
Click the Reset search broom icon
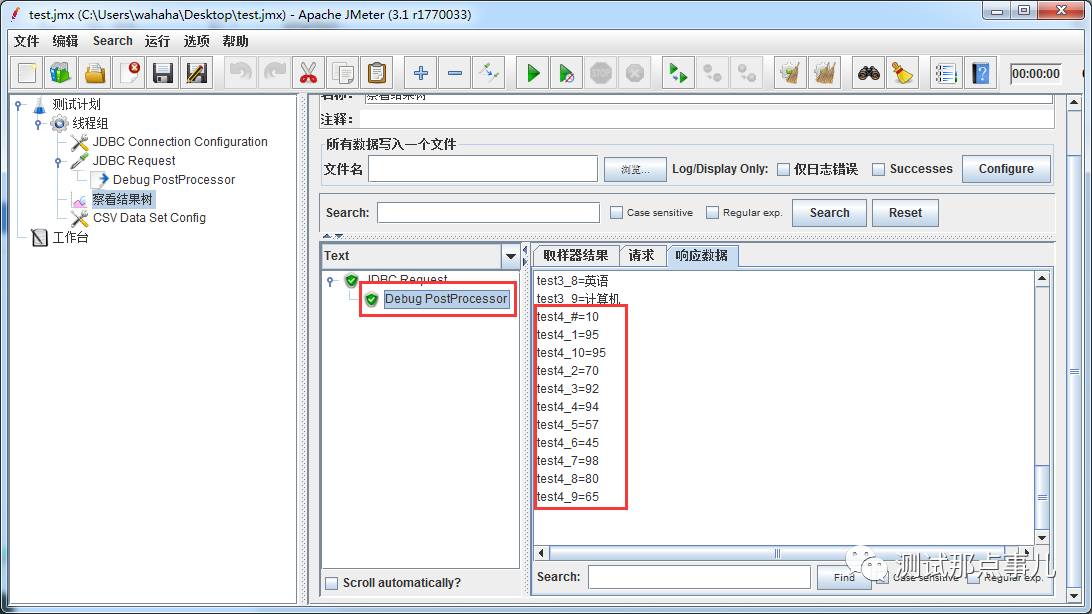pos(902,72)
